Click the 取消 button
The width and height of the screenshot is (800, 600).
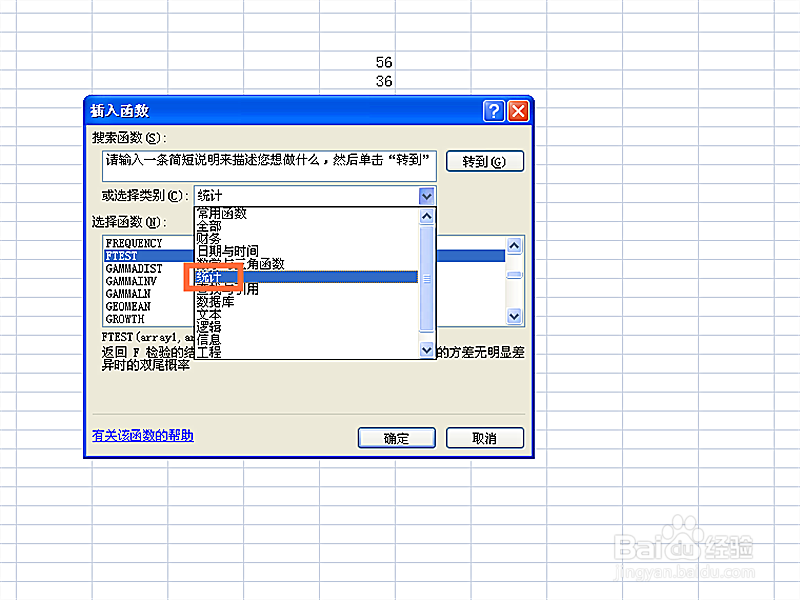[485, 438]
